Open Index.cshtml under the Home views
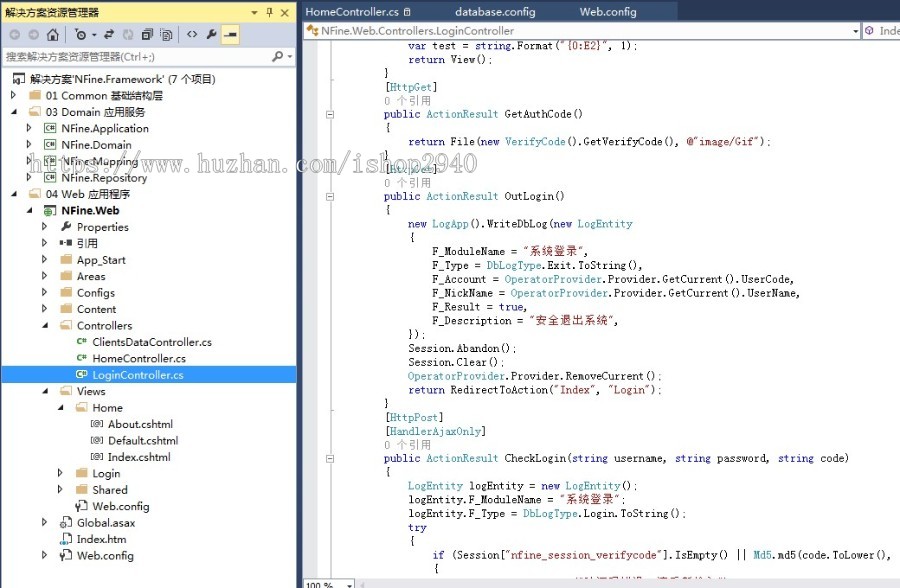The width and height of the screenshot is (900, 588). [138, 458]
